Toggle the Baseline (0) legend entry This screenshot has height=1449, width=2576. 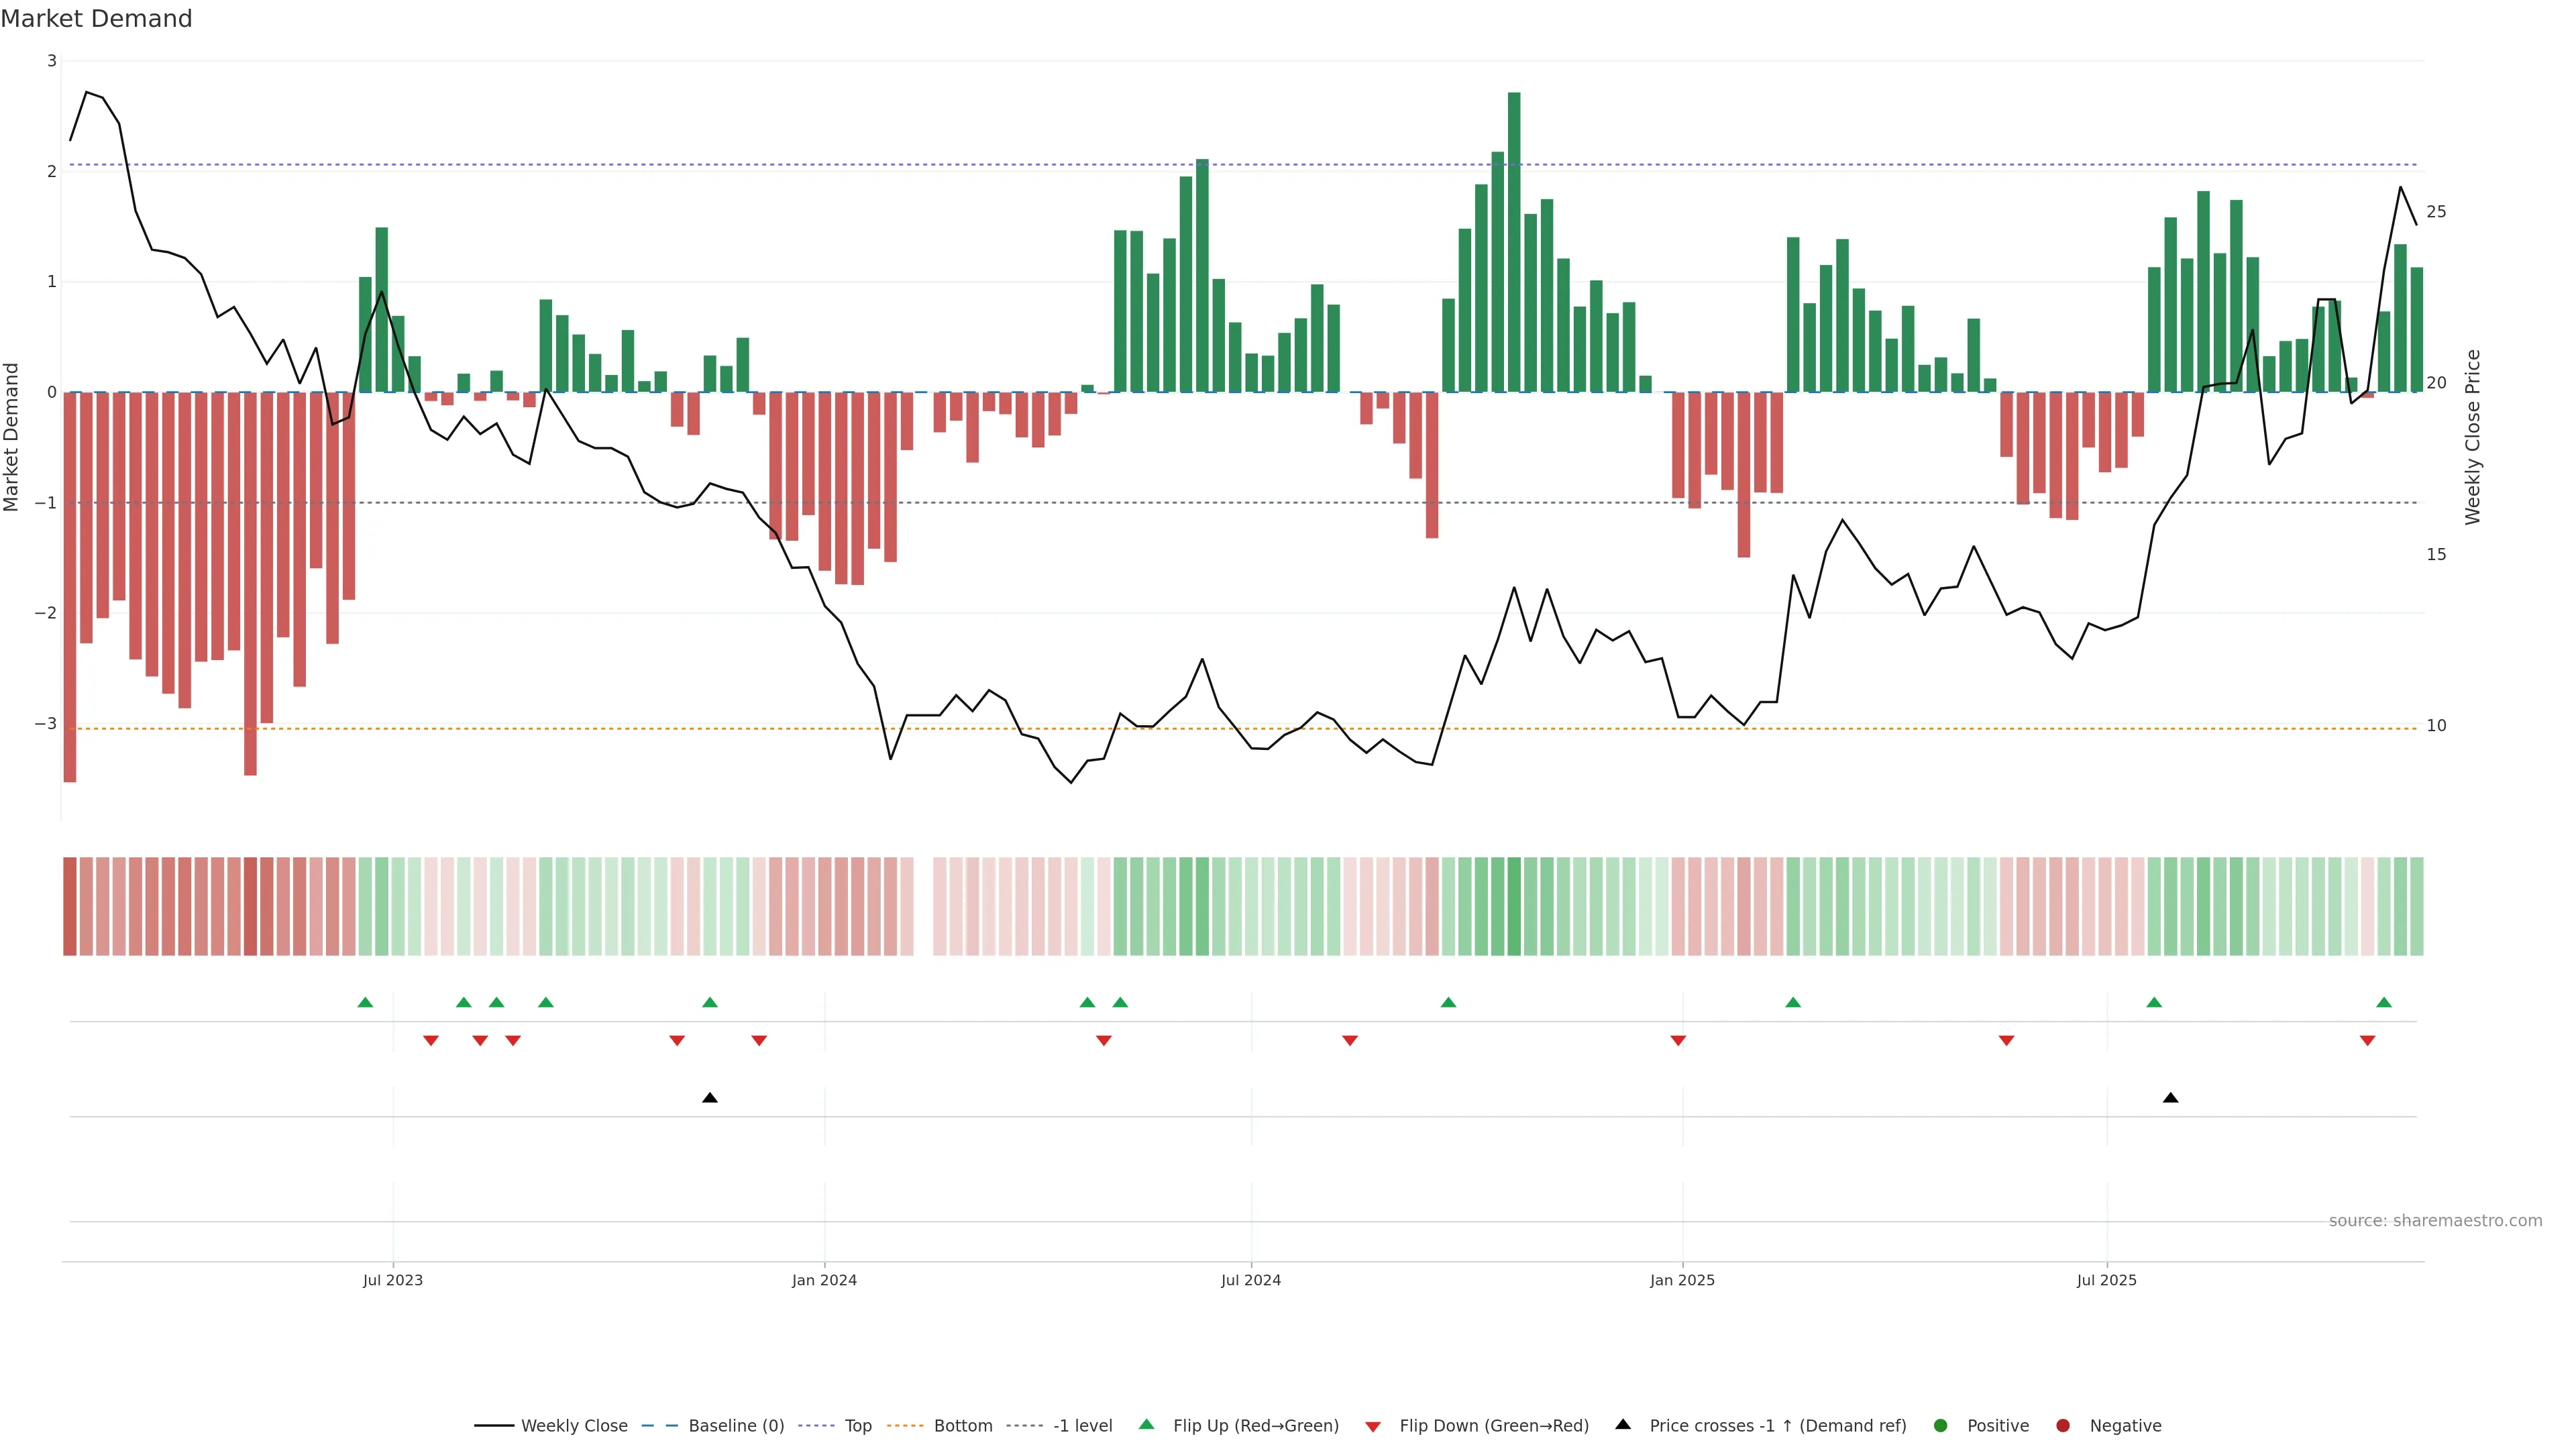[735, 1425]
